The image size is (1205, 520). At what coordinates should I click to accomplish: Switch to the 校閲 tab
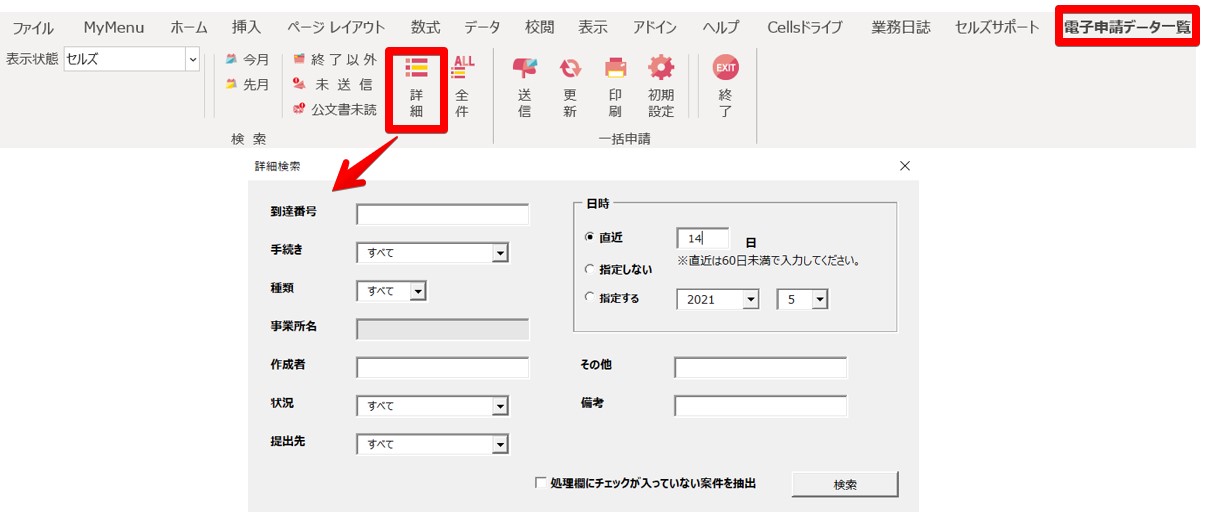[x=539, y=28]
